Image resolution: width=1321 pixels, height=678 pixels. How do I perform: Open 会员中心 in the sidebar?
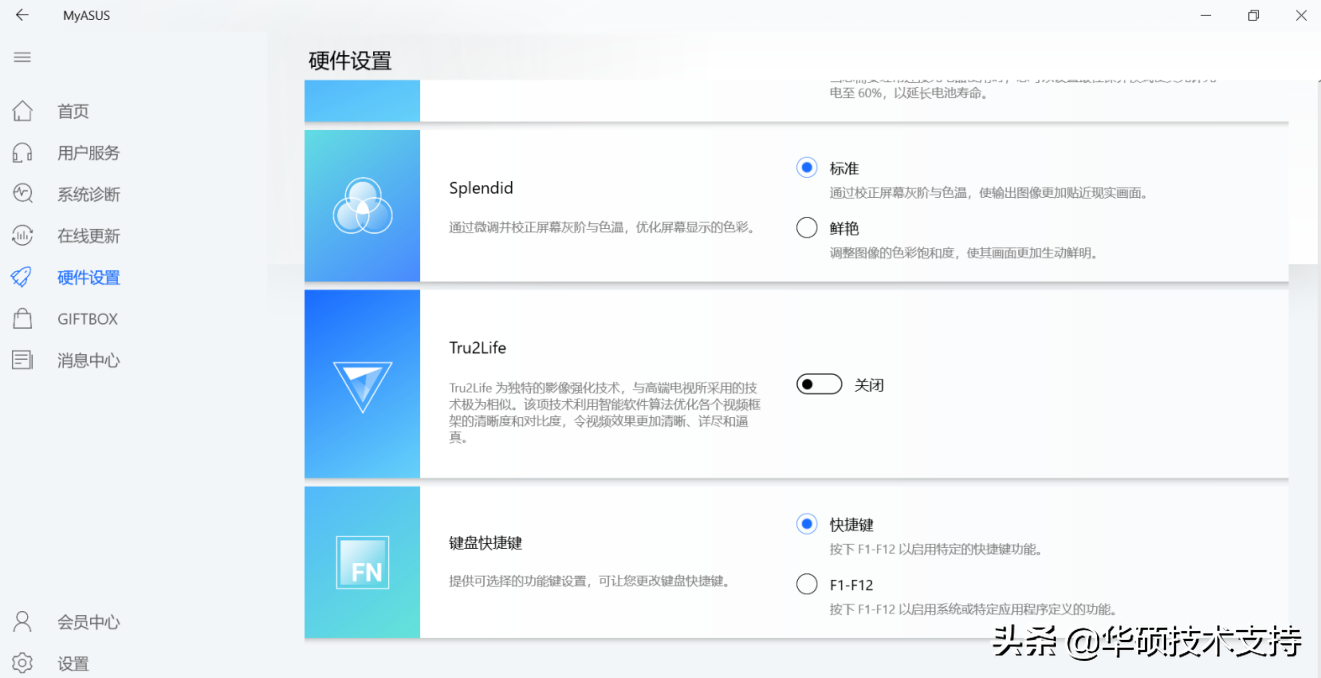tap(89, 622)
